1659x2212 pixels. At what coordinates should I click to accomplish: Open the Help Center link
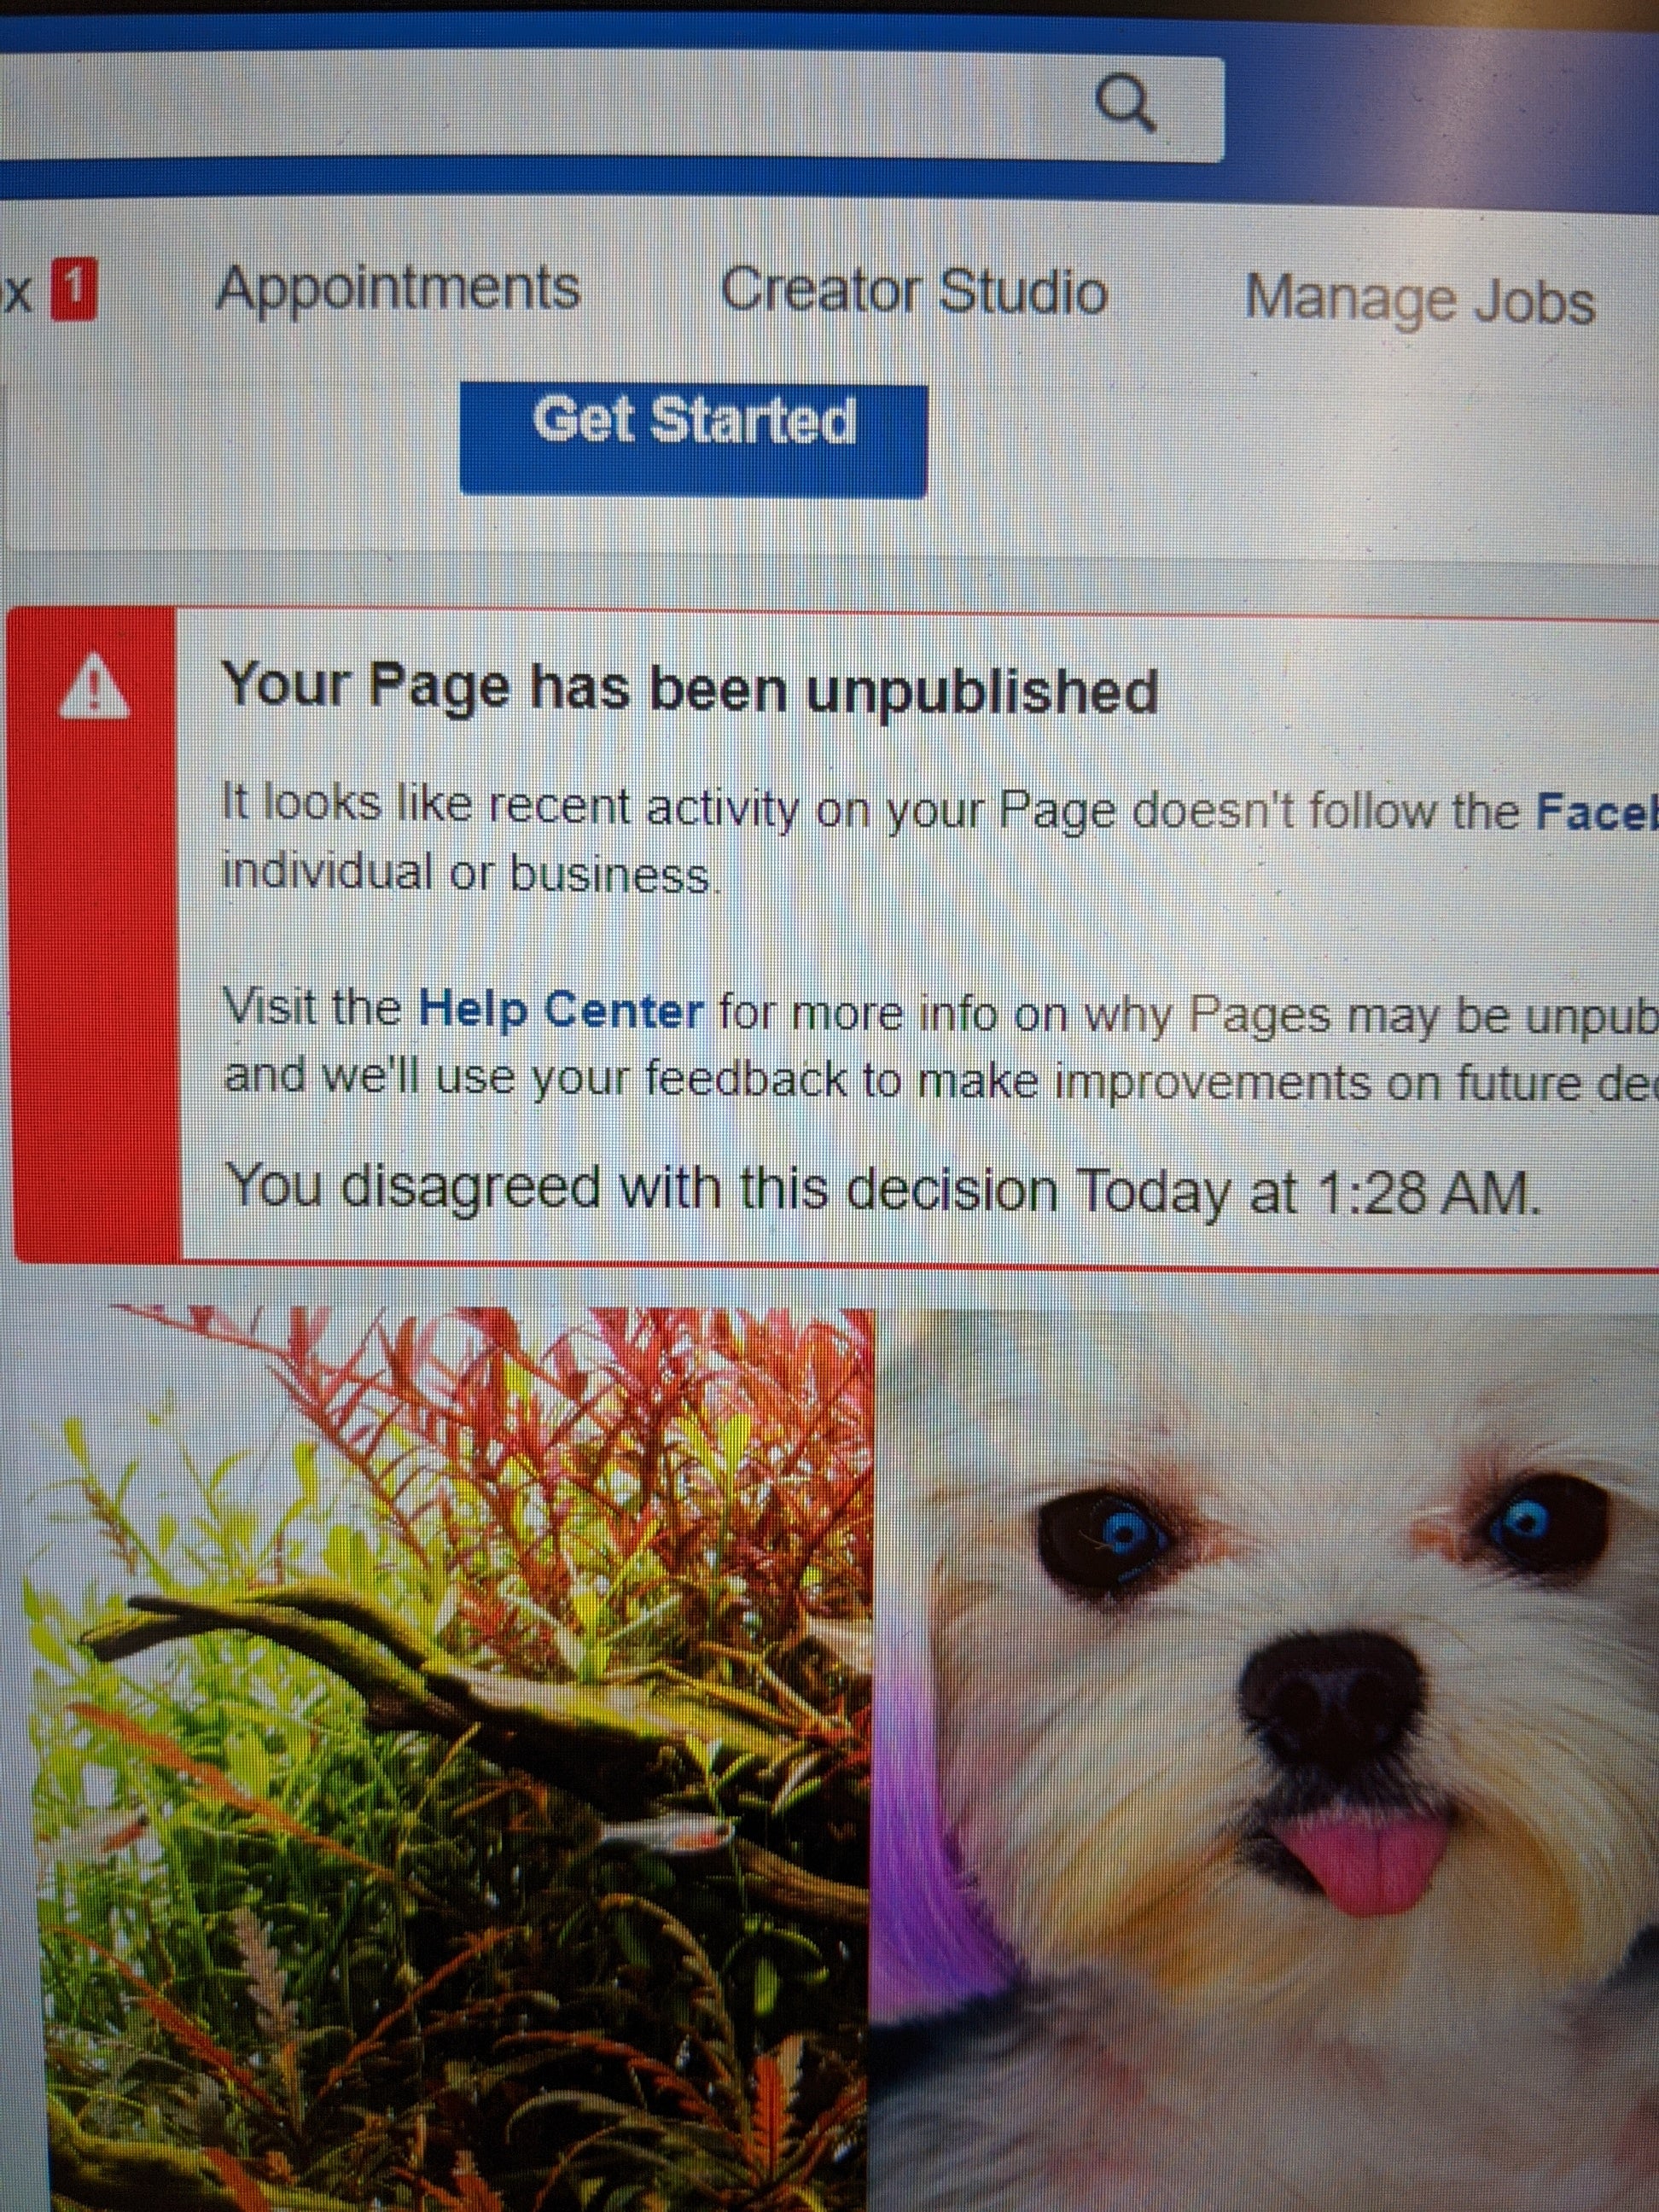[561, 1010]
